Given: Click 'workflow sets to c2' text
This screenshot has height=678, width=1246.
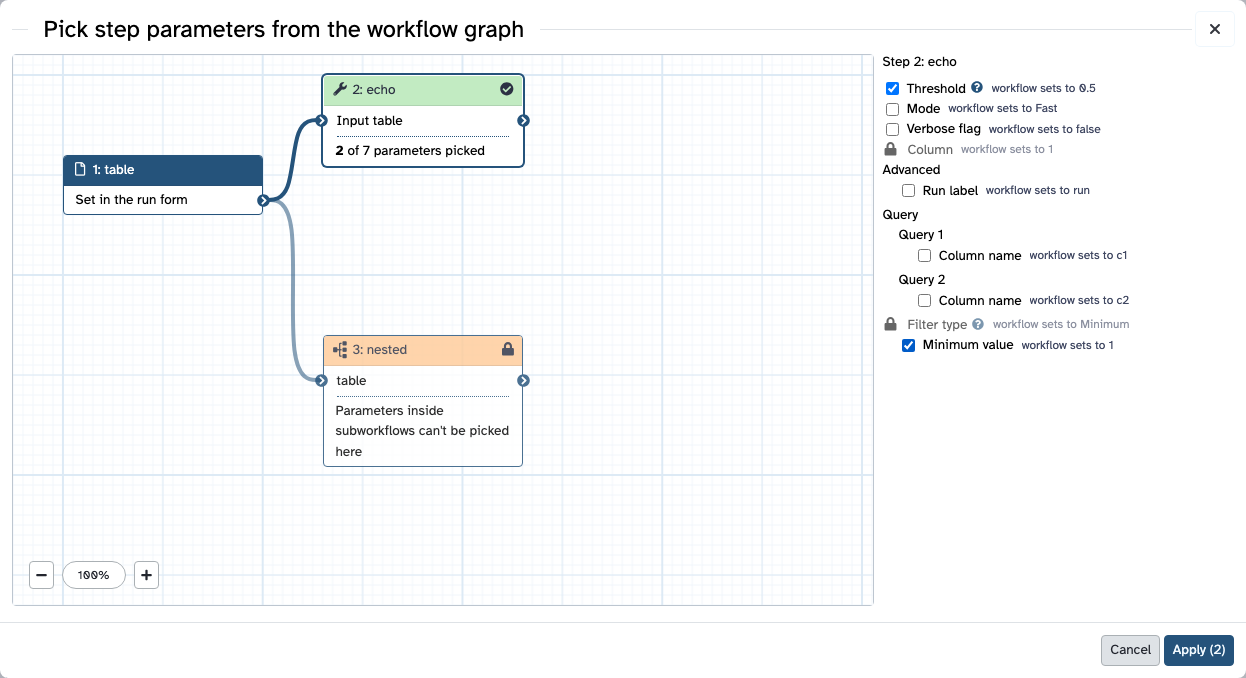Looking at the screenshot, I should click(1079, 300).
